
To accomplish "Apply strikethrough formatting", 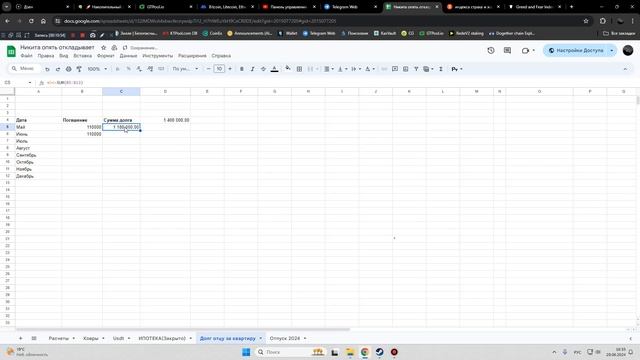I will pos(263,69).
